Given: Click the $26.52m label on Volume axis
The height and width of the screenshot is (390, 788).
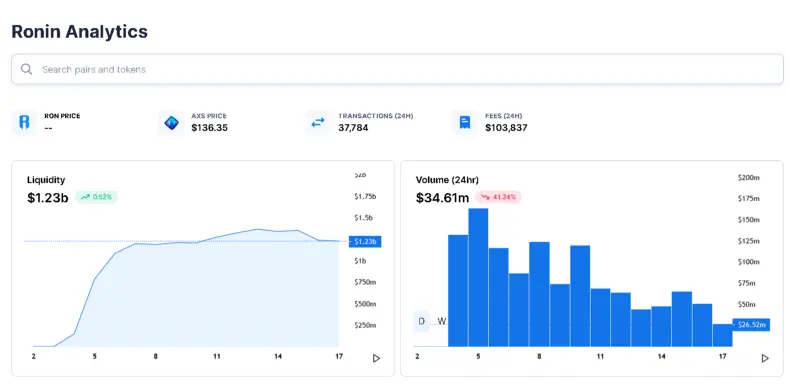Looking at the screenshot, I should (x=751, y=325).
